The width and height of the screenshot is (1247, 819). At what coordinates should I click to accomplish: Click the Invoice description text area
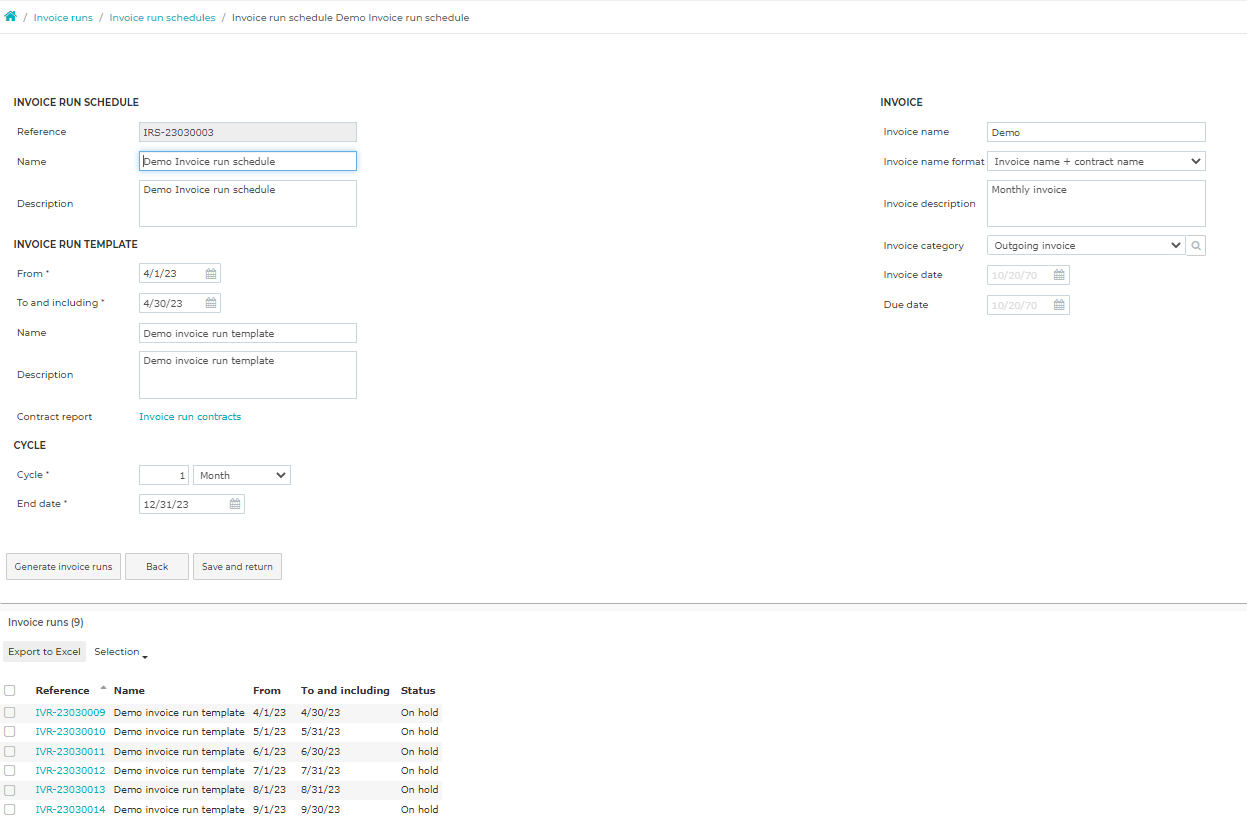(x=1096, y=203)
